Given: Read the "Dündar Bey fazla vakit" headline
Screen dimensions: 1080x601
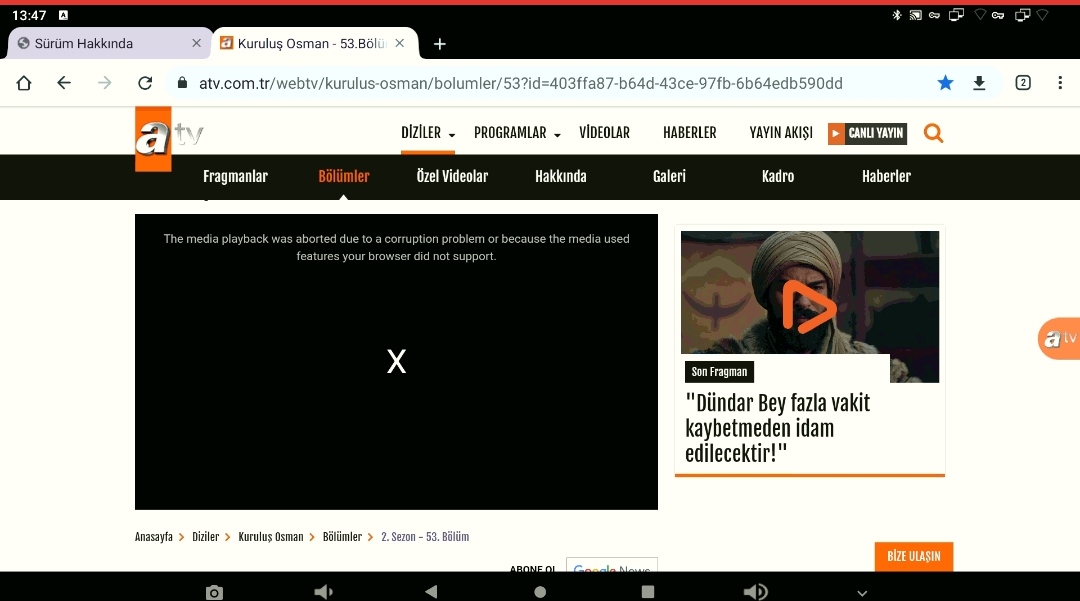Looking at the screenshot, I should (778, 428).
